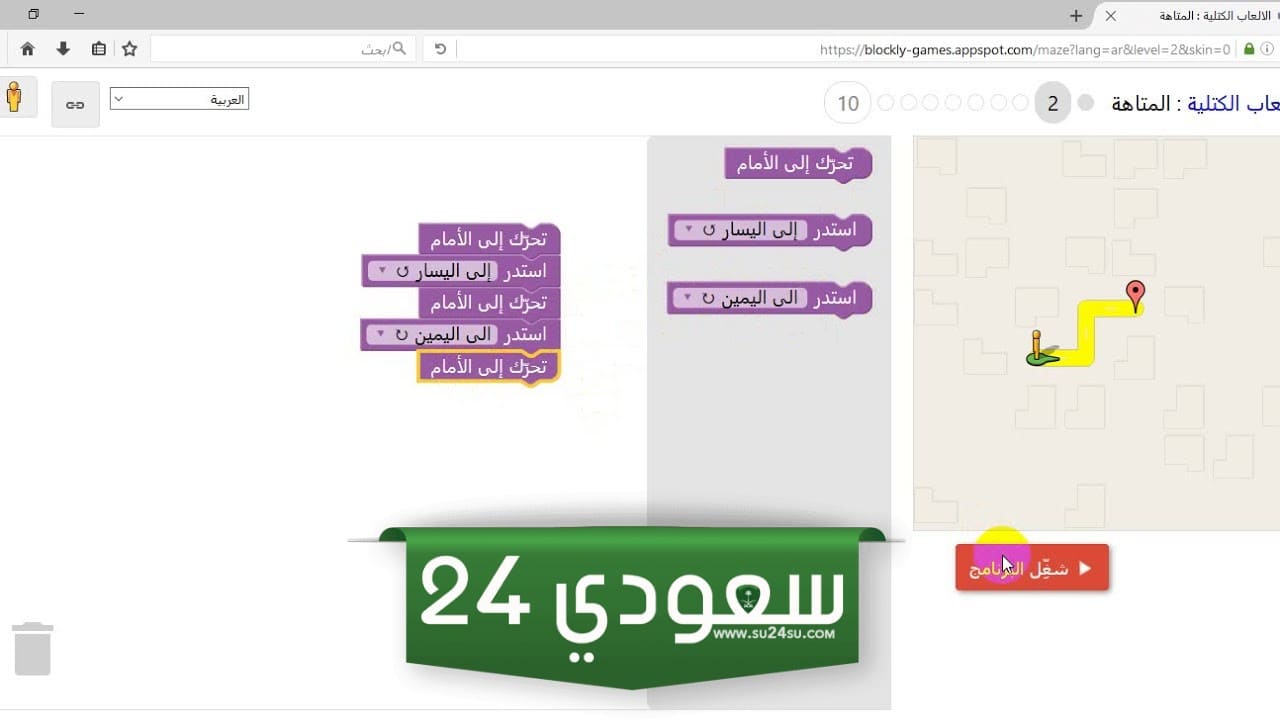Select the highlighted last تحرّك إلى الأمام block
The image size is (1280, 720).
pos(488,367)
